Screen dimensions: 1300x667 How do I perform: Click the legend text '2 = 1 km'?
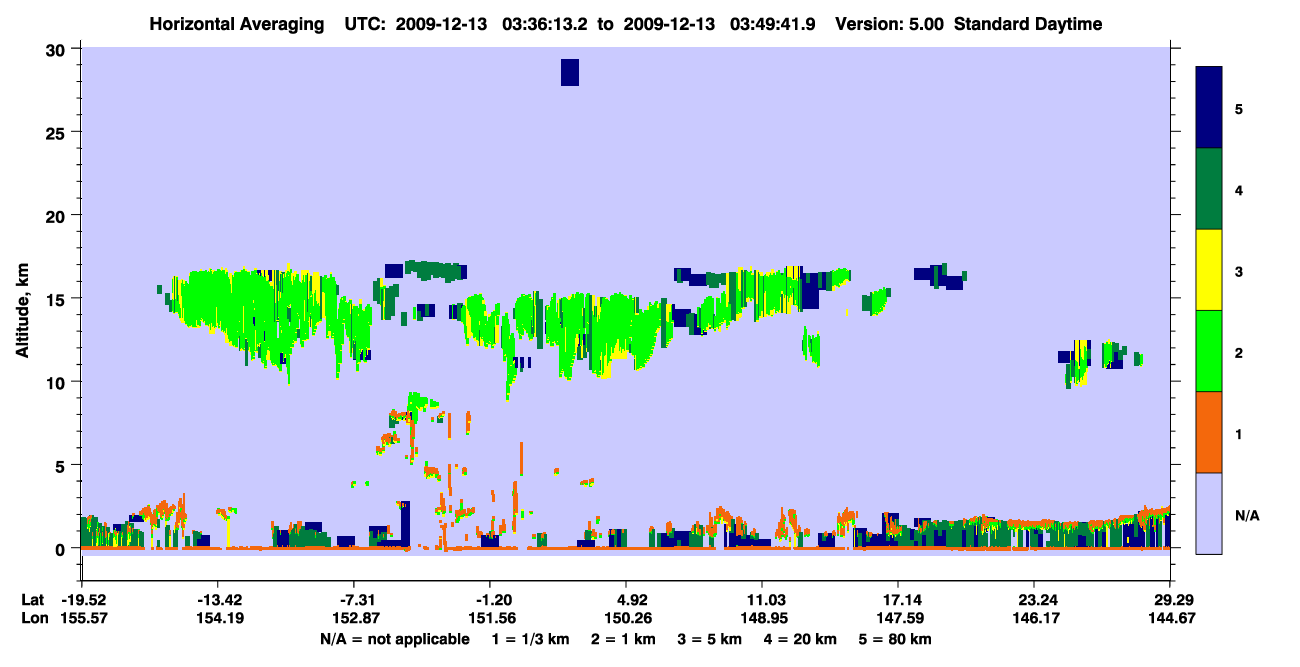(x=624, y=638)
